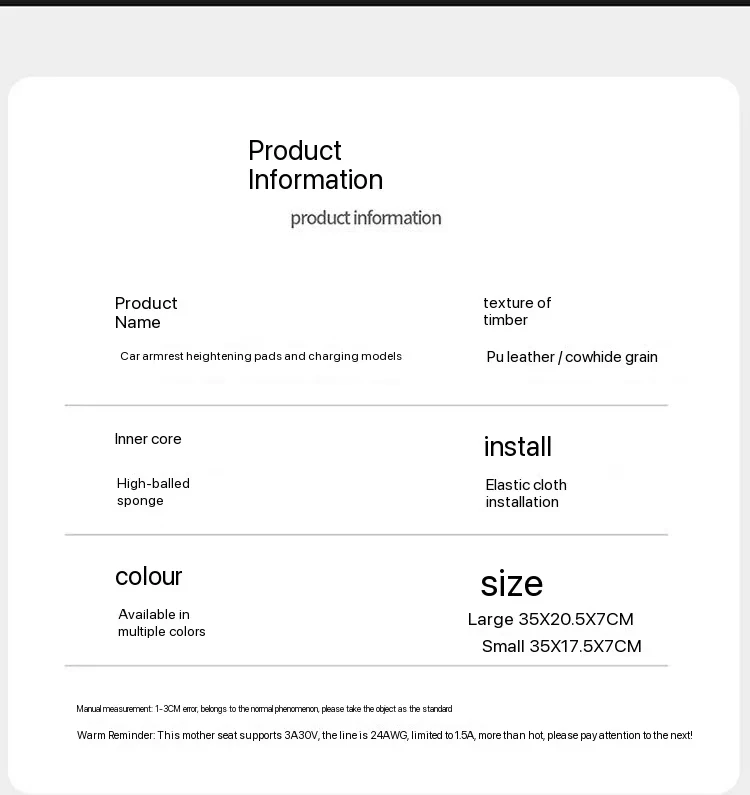Click the car armrest heightening pads description
Image resolution: width=750 pixels, height=795 pixels.
coord(261,356)
